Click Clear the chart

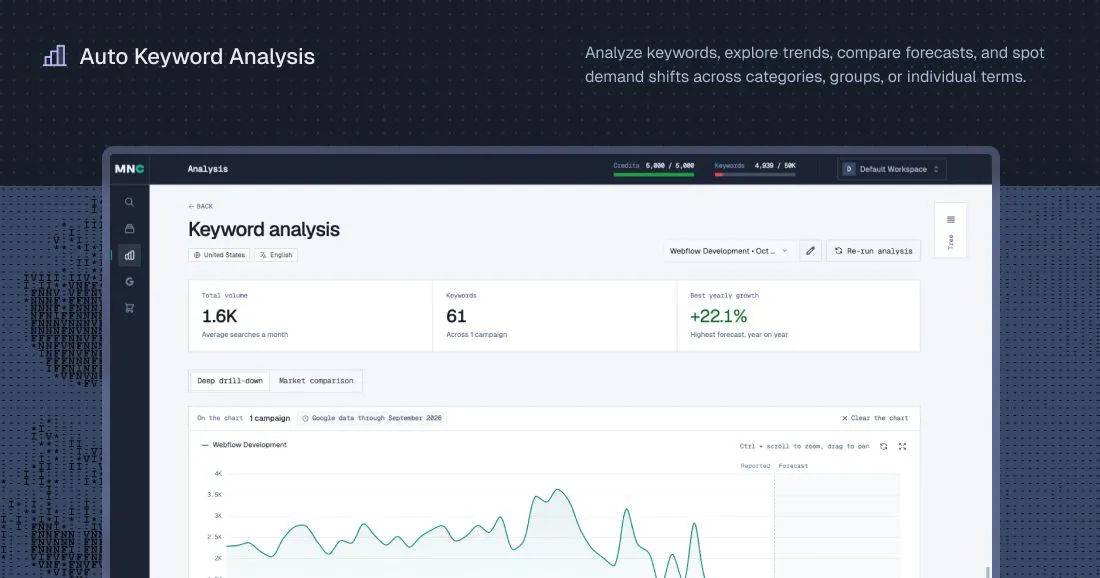coord(875,418)
